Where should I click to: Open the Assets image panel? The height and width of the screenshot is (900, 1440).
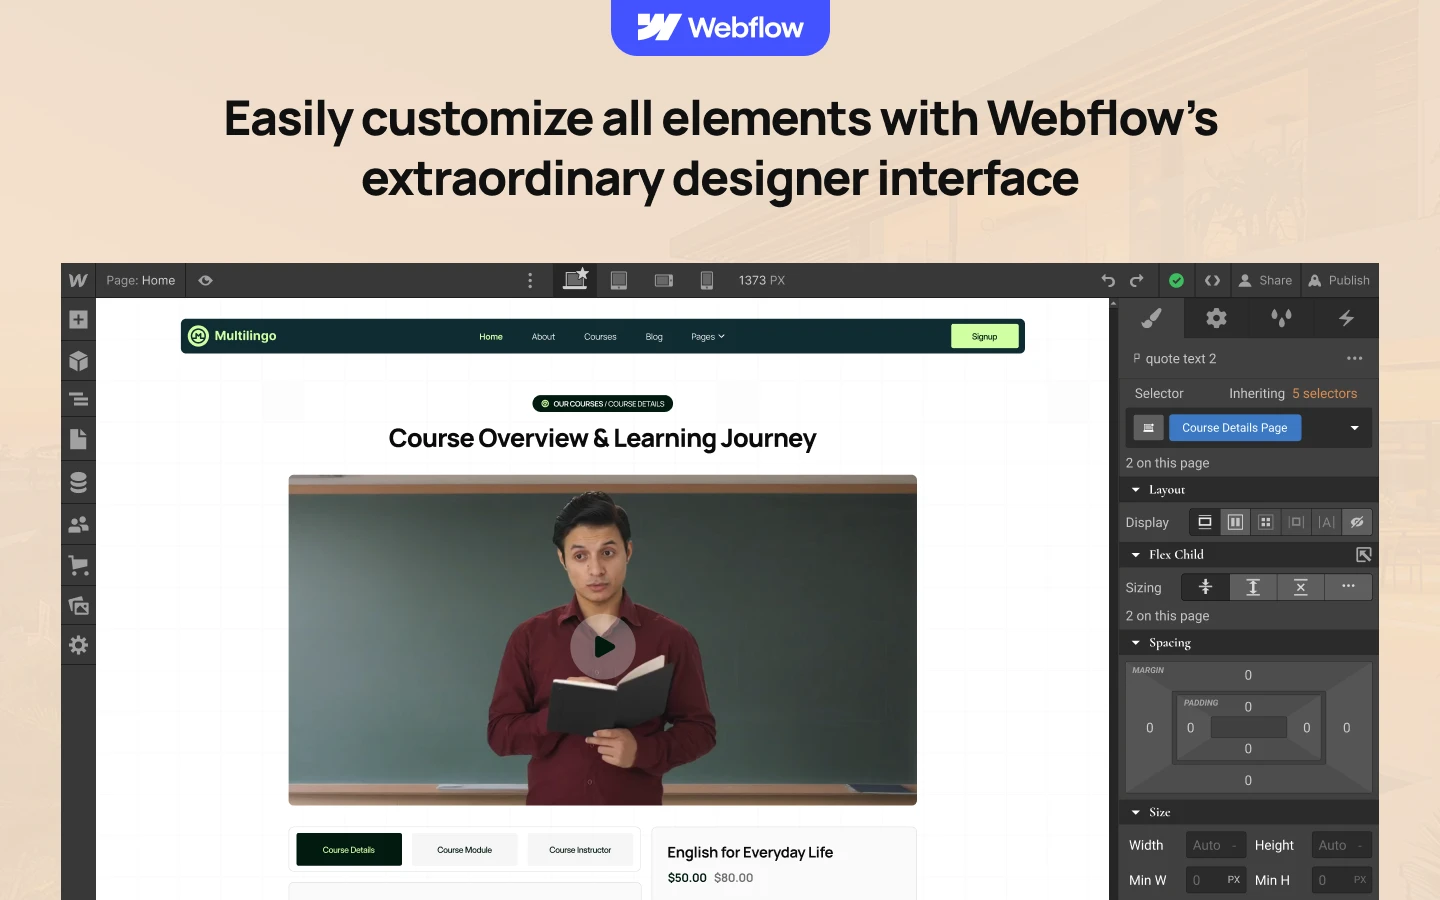point(78,606)
